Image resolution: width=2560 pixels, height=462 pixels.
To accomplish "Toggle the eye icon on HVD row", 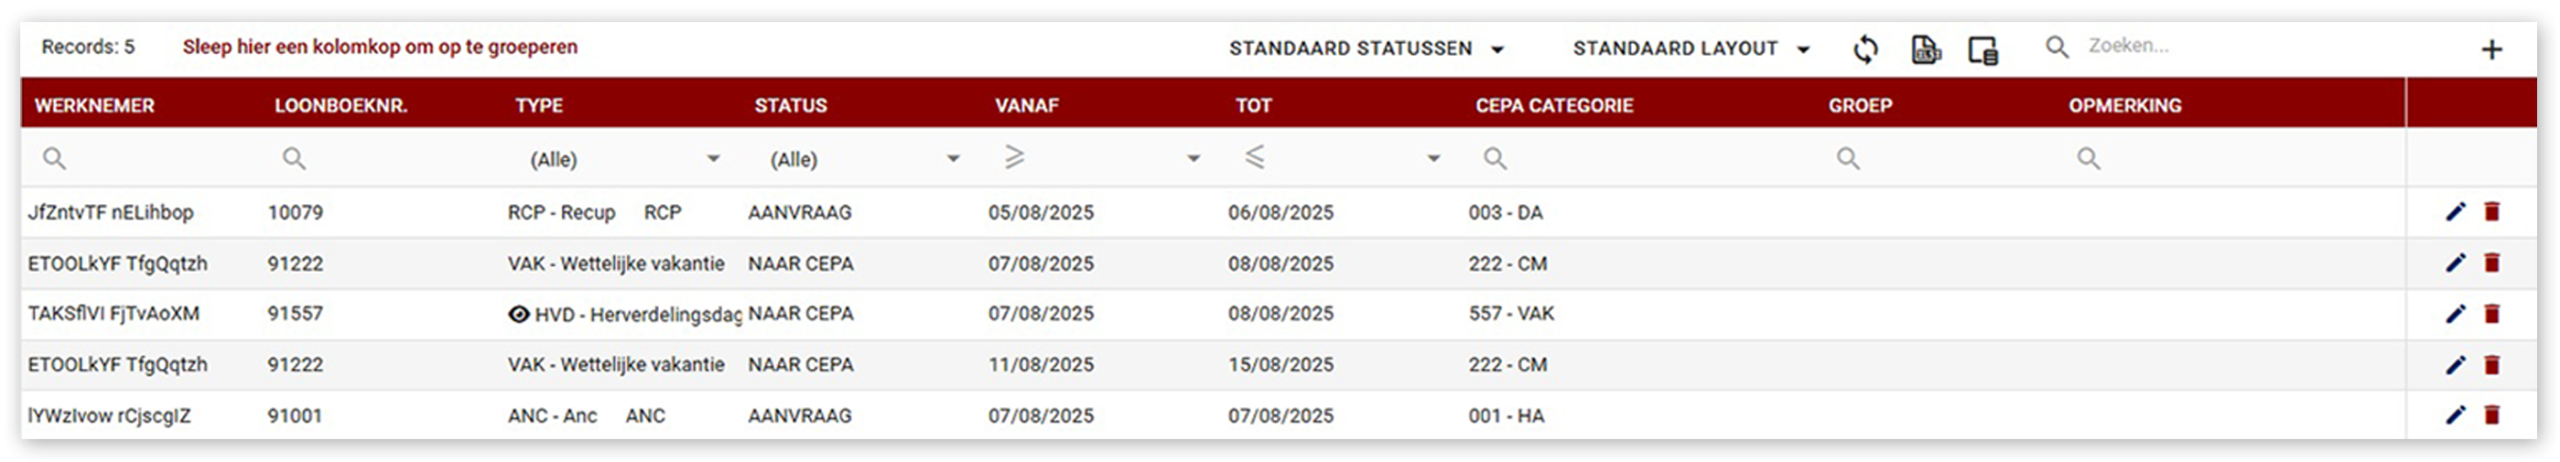I will point(519,314).
